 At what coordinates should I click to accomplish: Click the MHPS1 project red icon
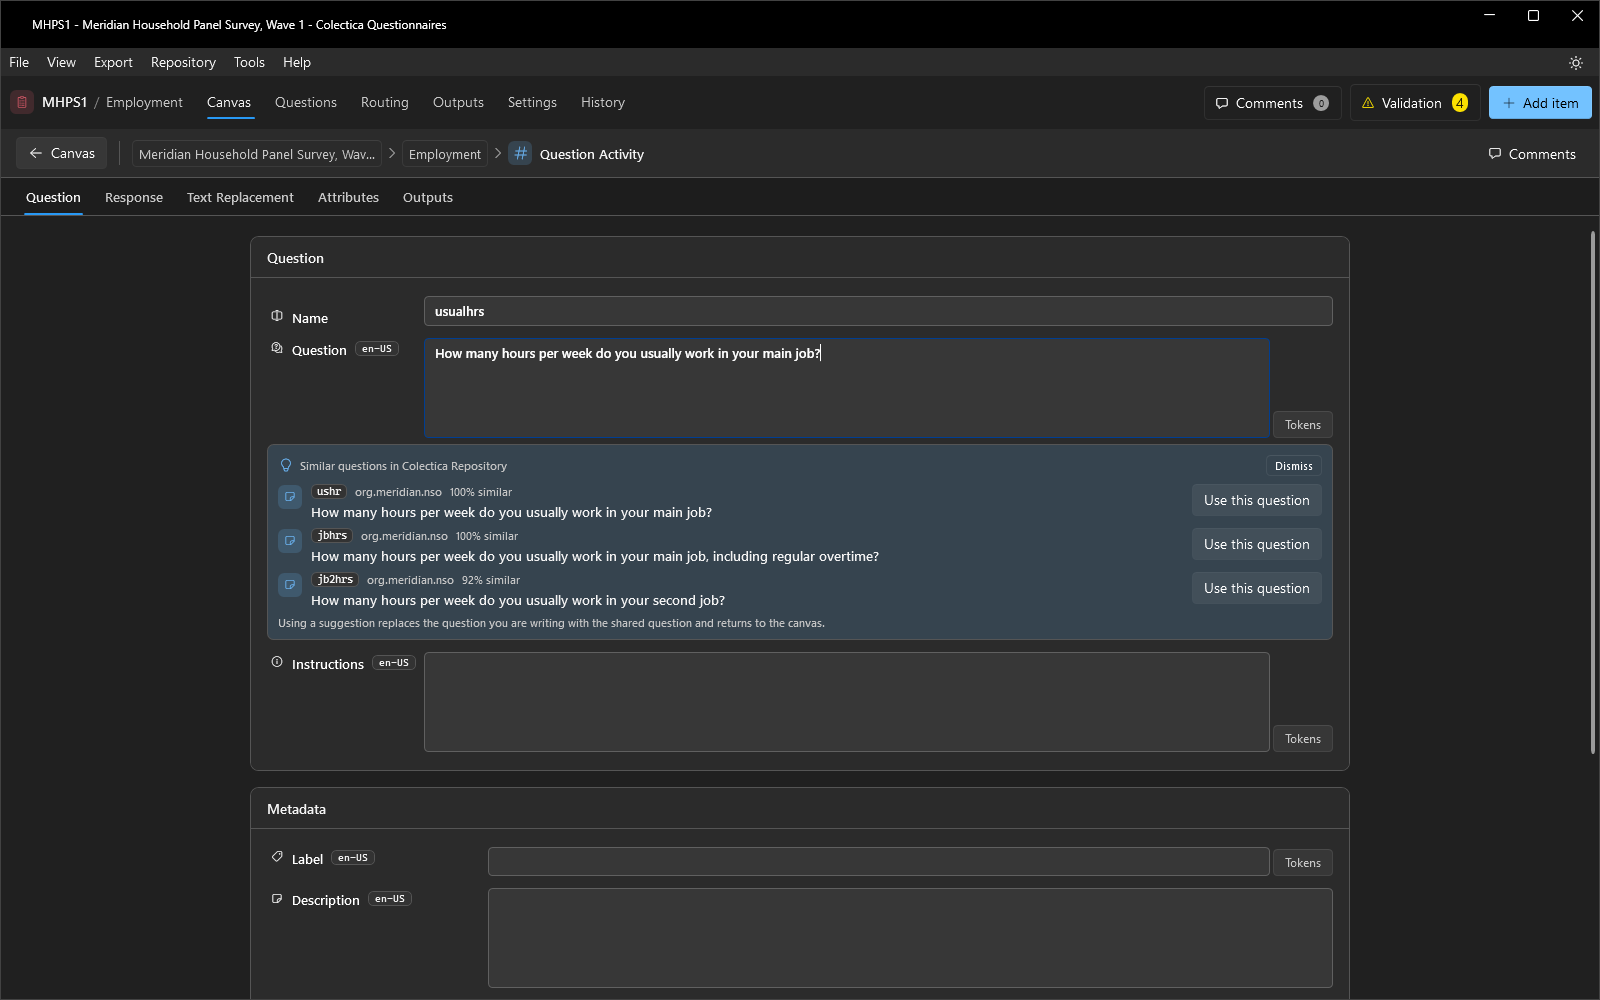click(x=22, y=102)
